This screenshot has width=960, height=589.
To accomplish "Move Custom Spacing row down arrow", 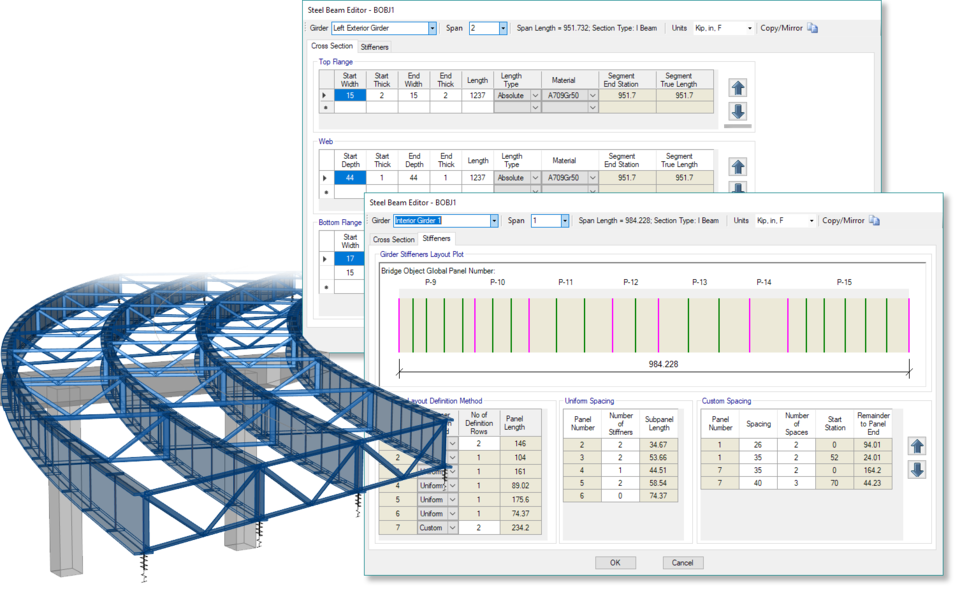I will pos(917,470).
